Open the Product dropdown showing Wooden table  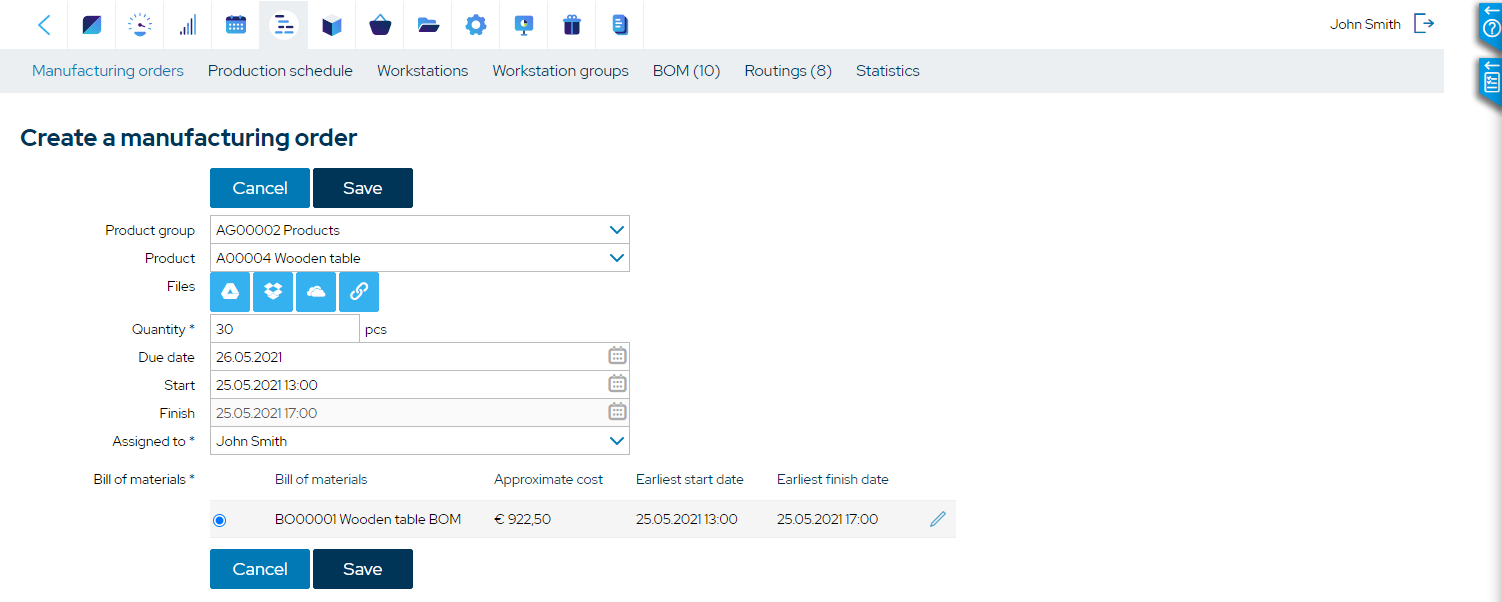617,258
